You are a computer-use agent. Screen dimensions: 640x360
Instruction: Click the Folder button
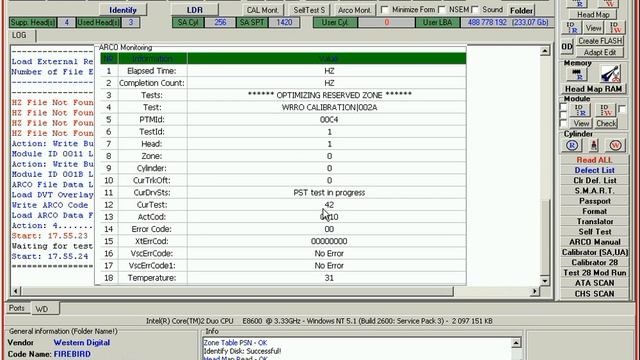[521, 11]
